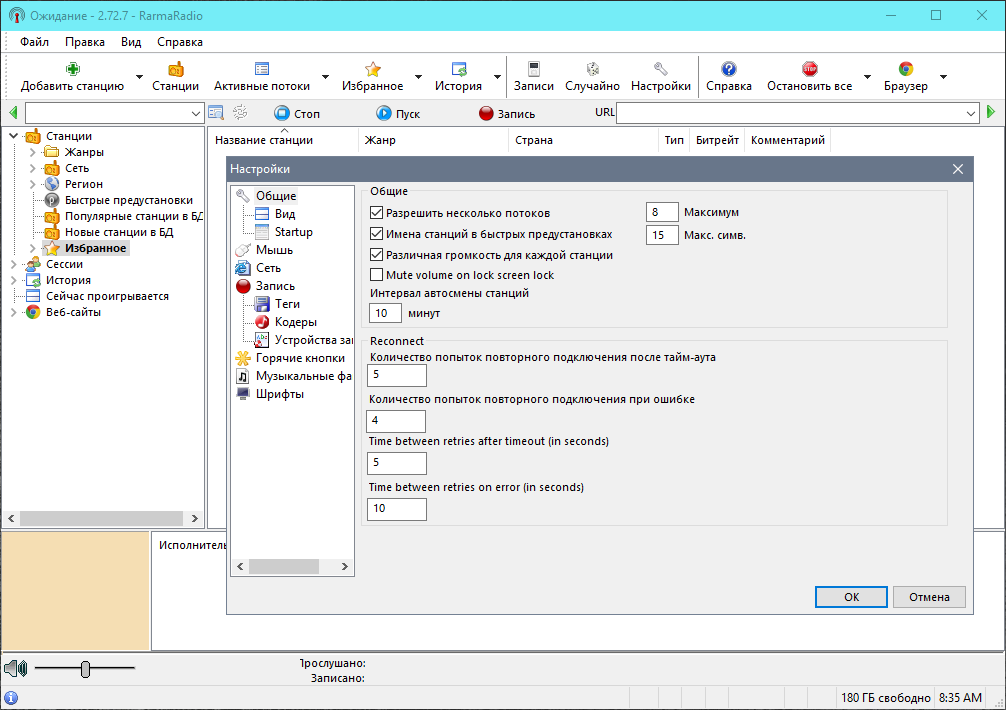Open the Help (Справка) menu
Viewport: 1006px width, 710px height.
tap(180, 42)
